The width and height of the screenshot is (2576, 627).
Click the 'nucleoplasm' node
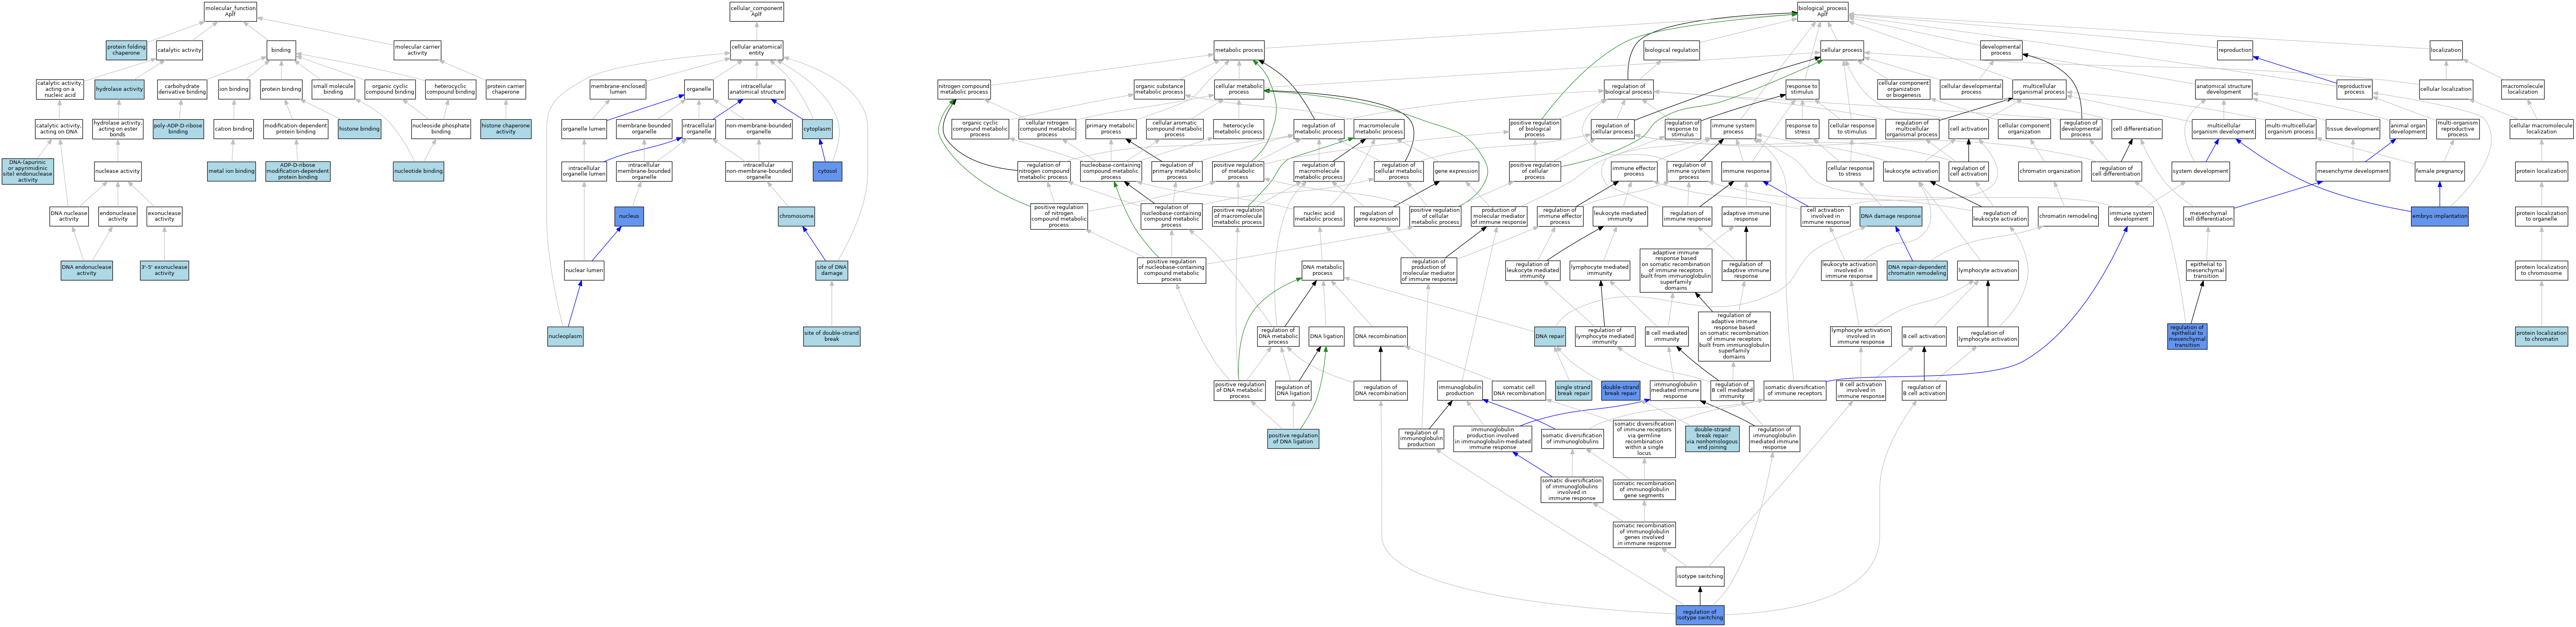565,336
